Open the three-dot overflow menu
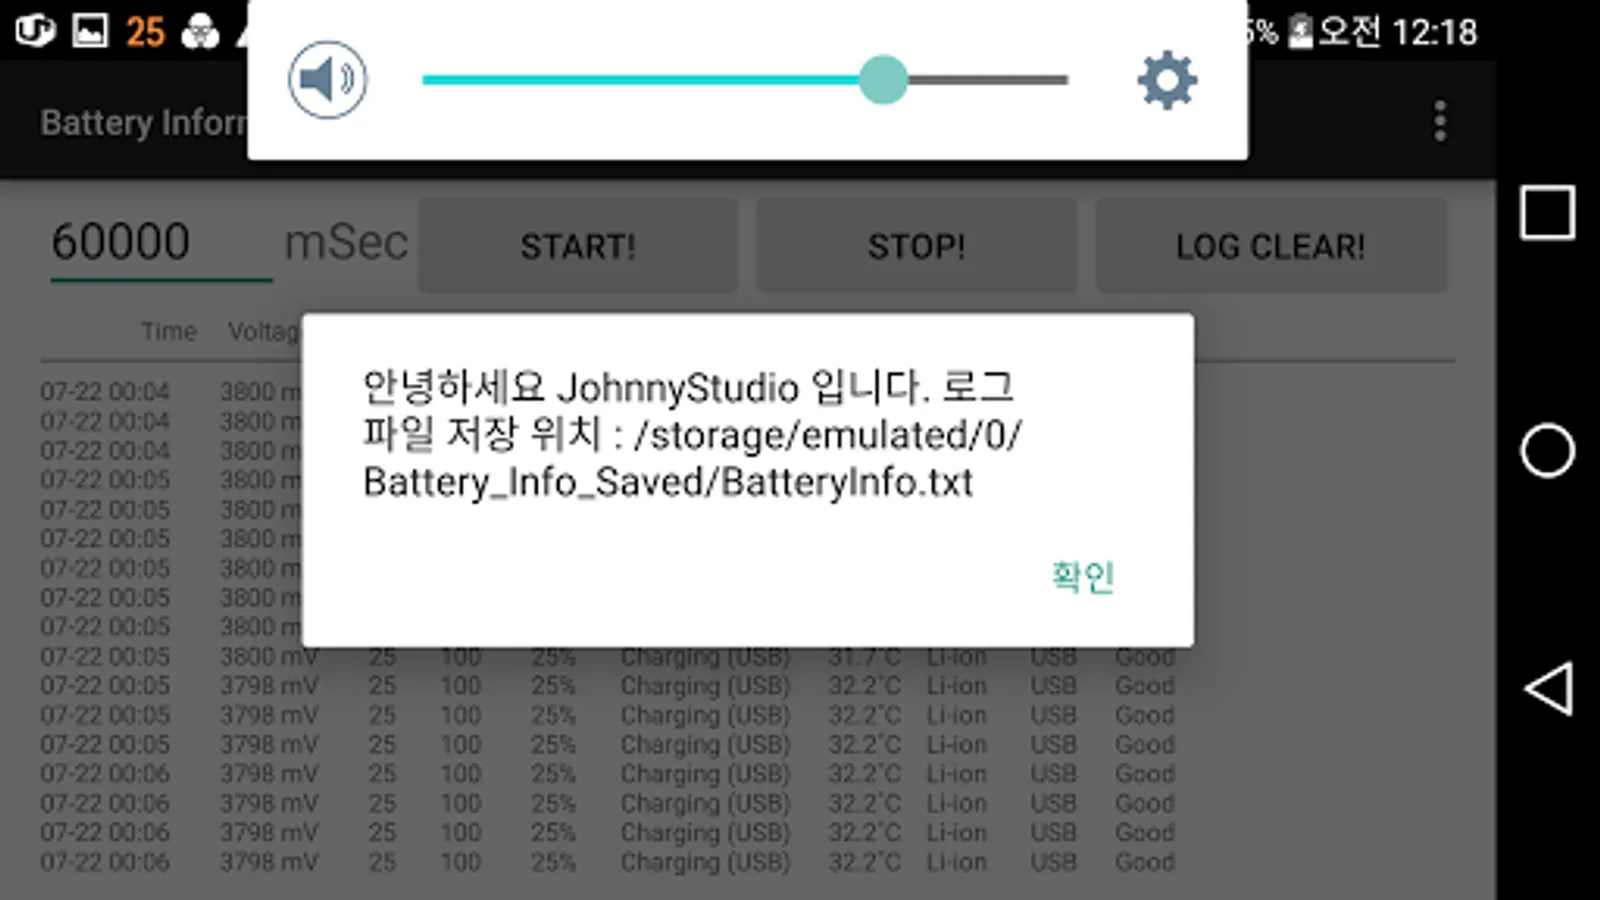This screenshot has height=900, width=1600. pyautogui.click(x=1440, y=120)
